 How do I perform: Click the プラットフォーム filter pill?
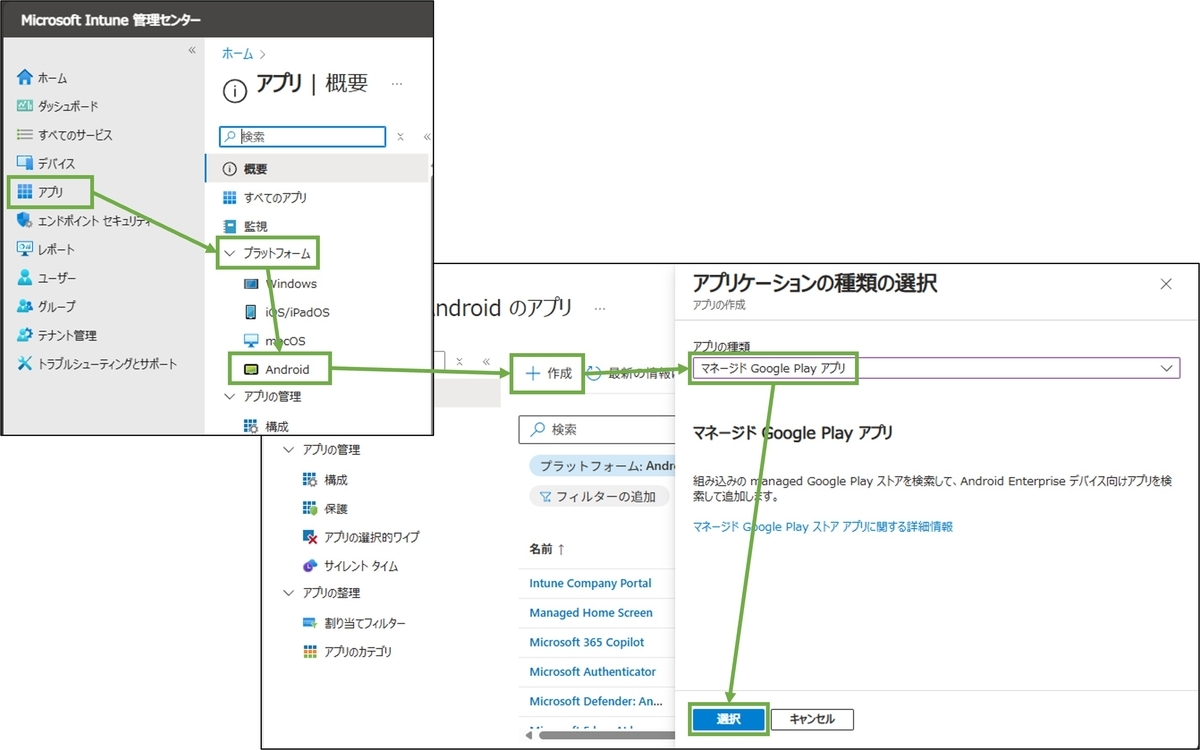[x=604, y=466]
